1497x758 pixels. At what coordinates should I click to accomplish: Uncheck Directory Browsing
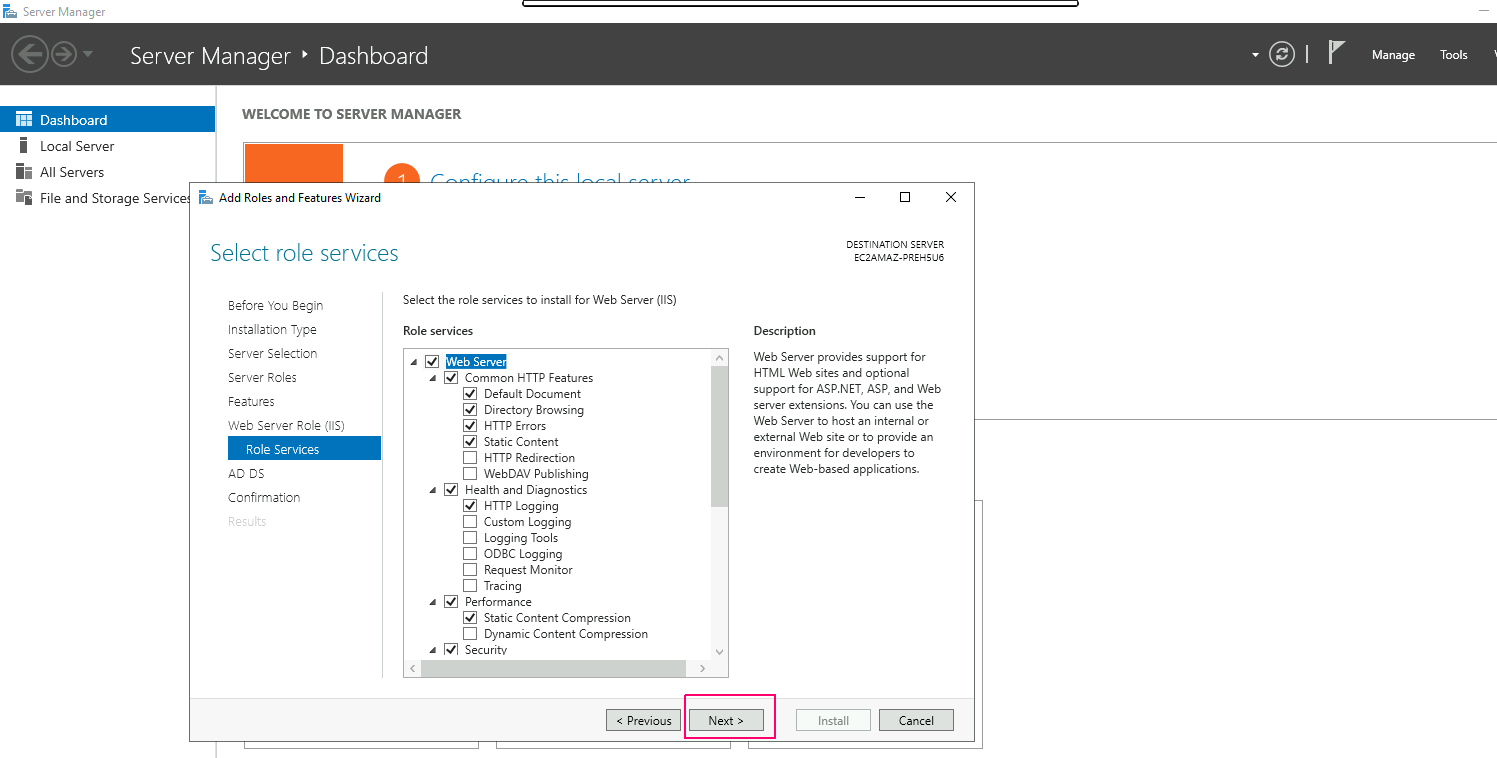tap(470, 409)
